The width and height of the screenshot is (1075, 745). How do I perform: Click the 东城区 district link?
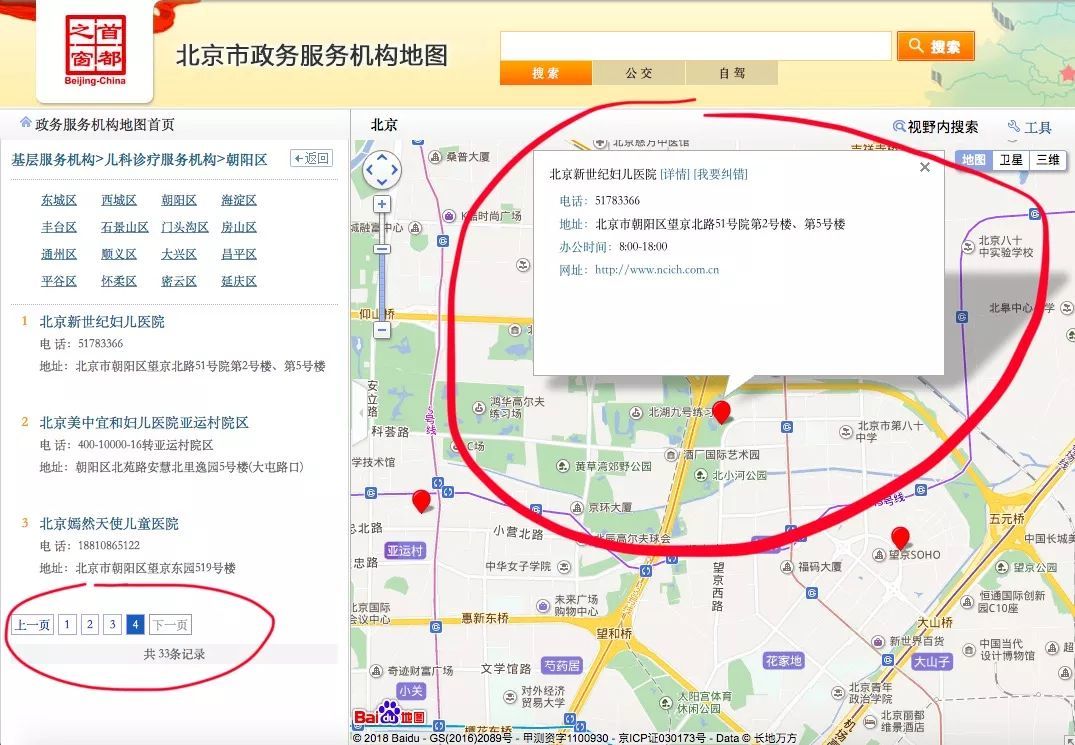59,200
